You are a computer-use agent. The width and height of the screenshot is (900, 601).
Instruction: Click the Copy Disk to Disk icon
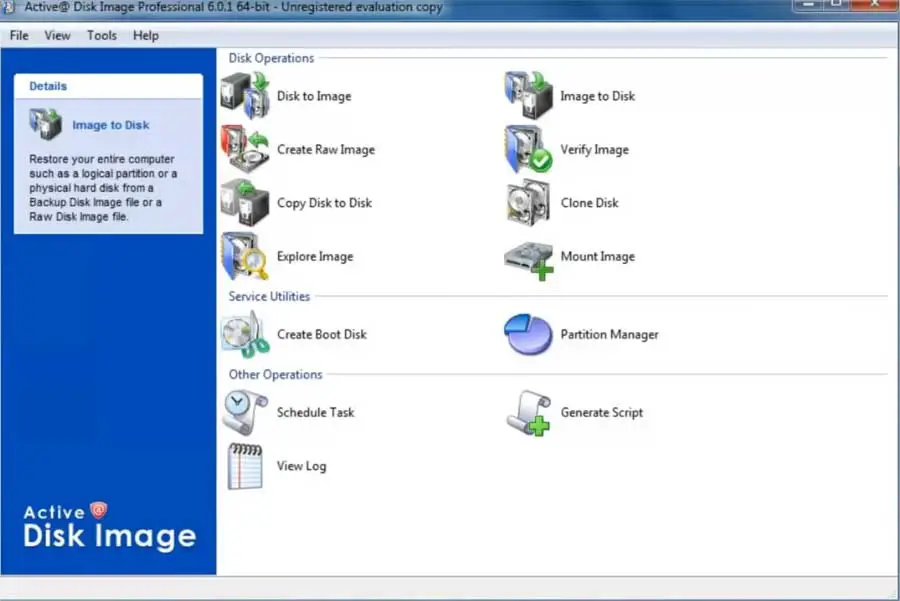(x=245, y=202)
